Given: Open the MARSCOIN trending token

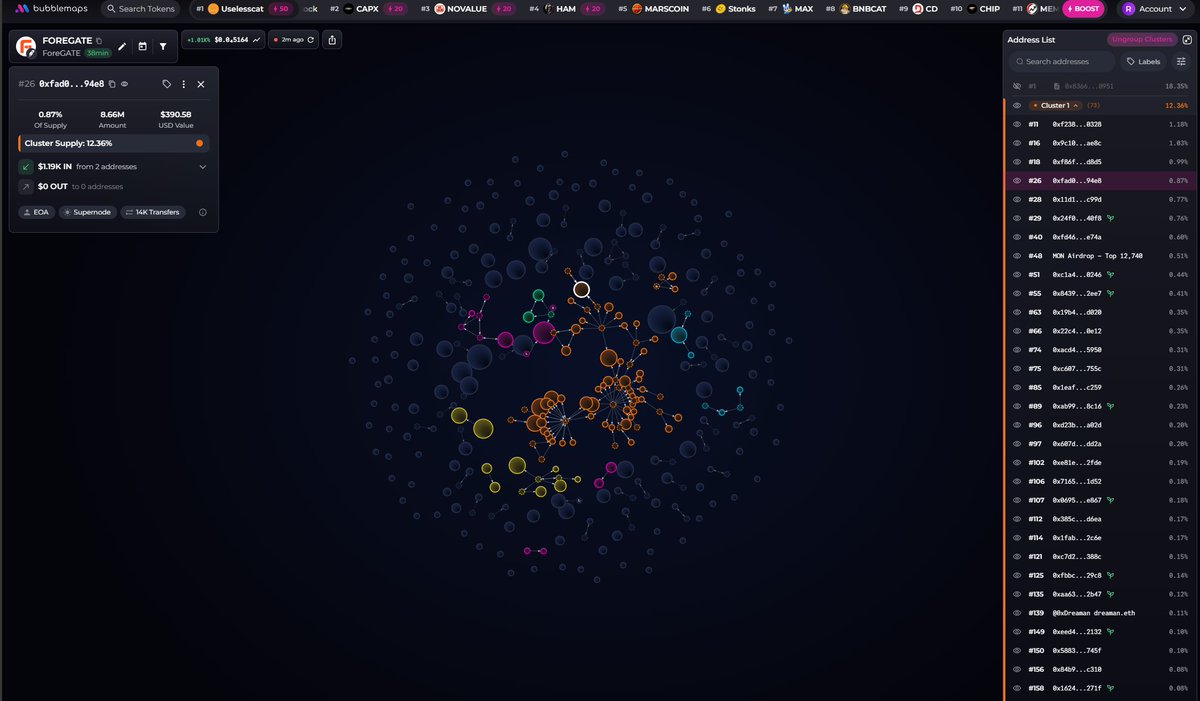Looking at the screenshot, I should click(659, 9).
